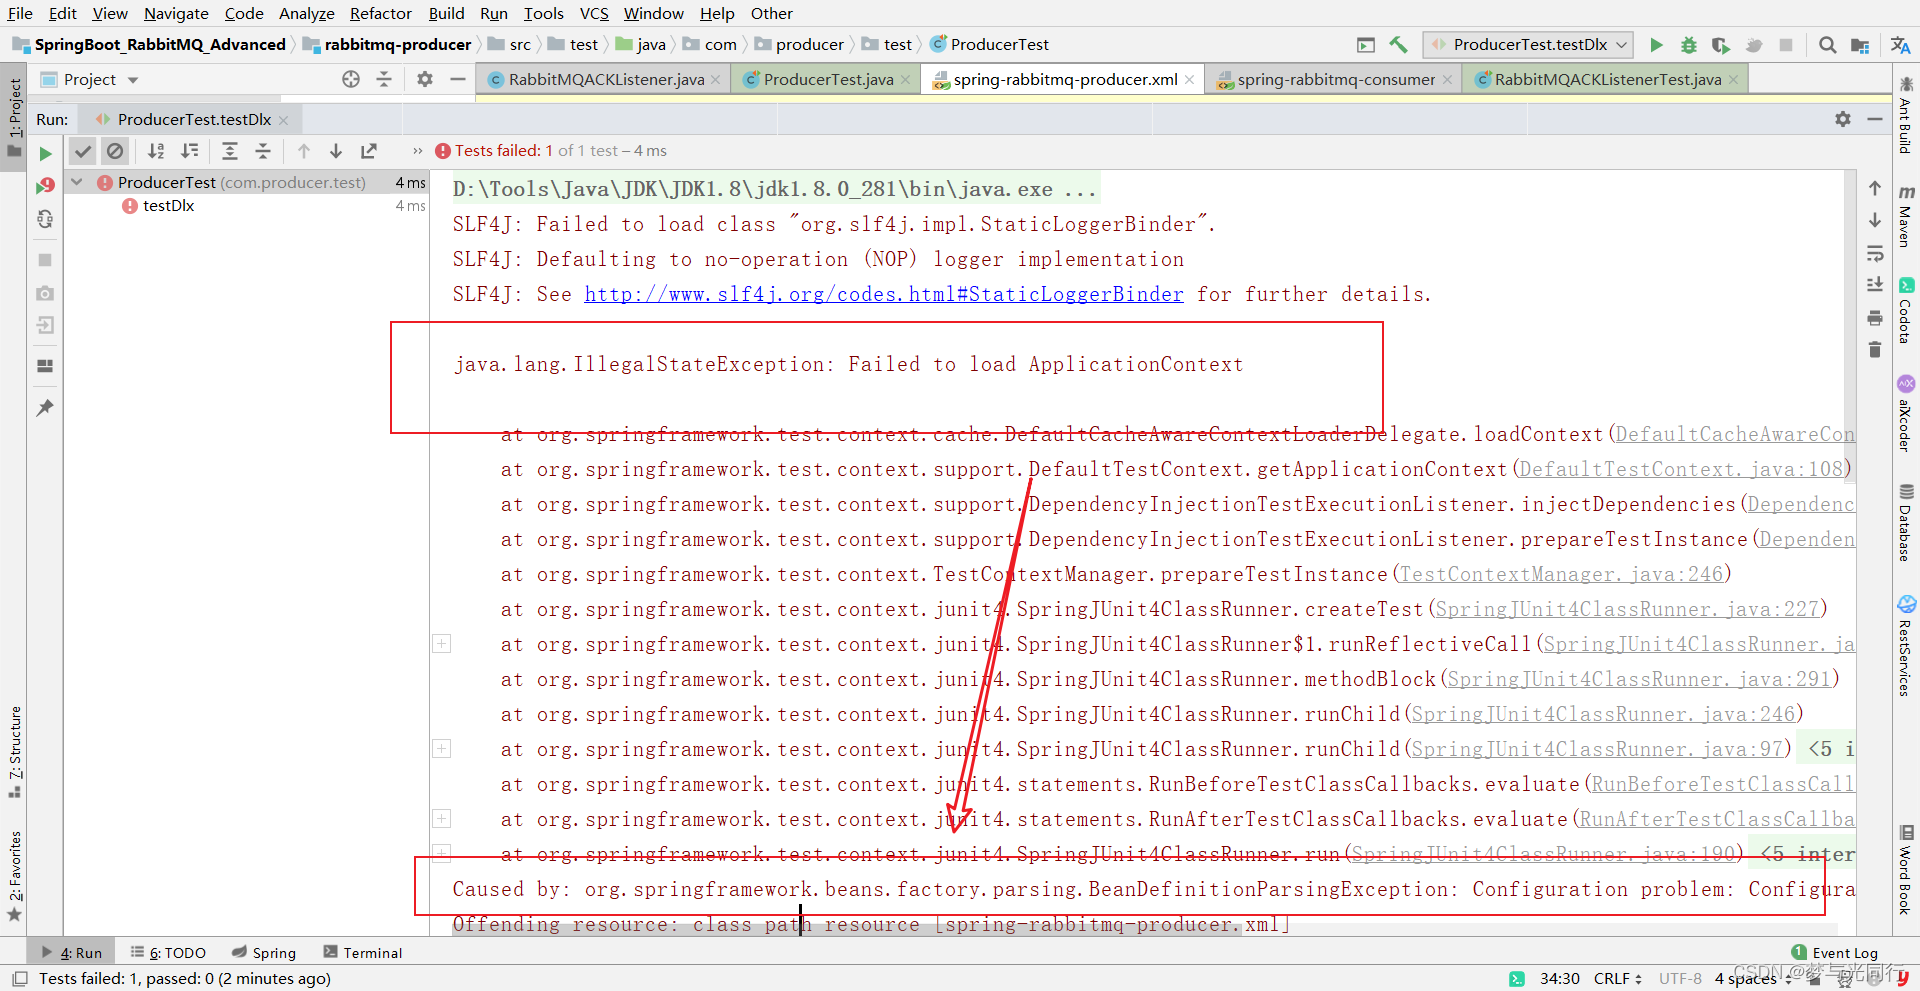Open Project panel settings gear

(x=425, y=80)
